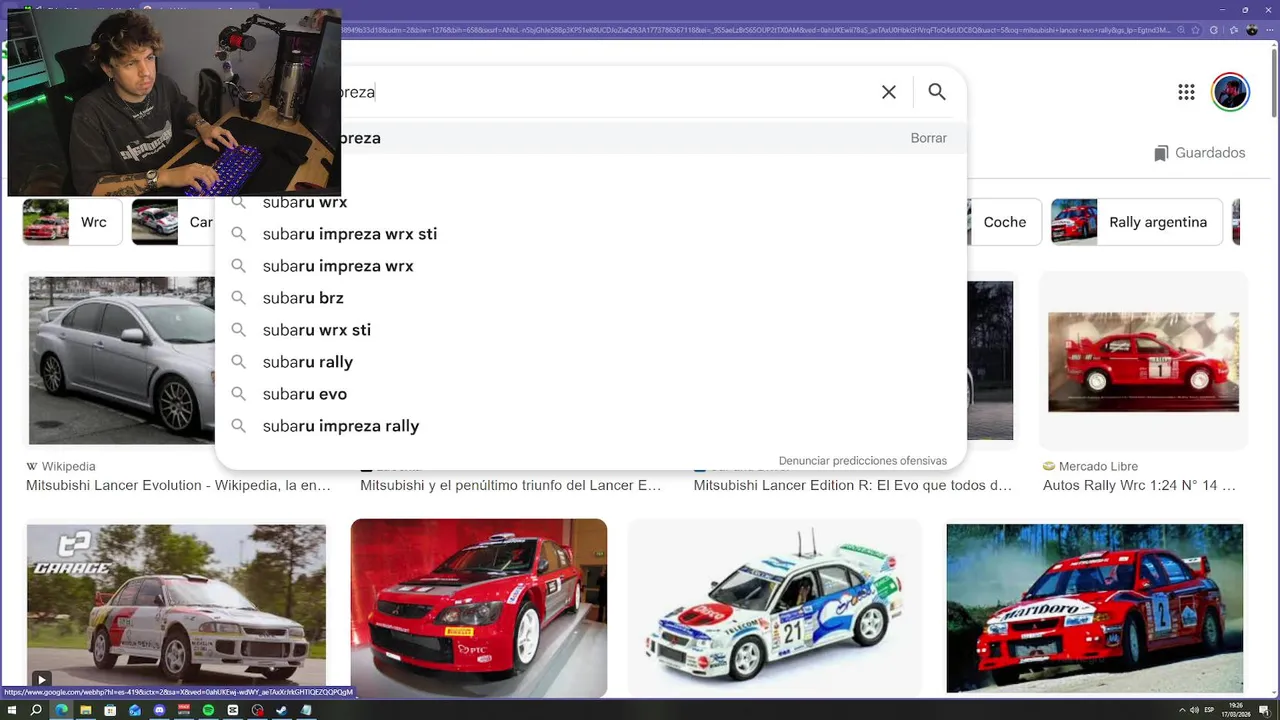The height and width of the screenshot is (720, 1280).
Task: Click magnifier icon beside subaru rally suggestion
Action: [x=239, y=362]
